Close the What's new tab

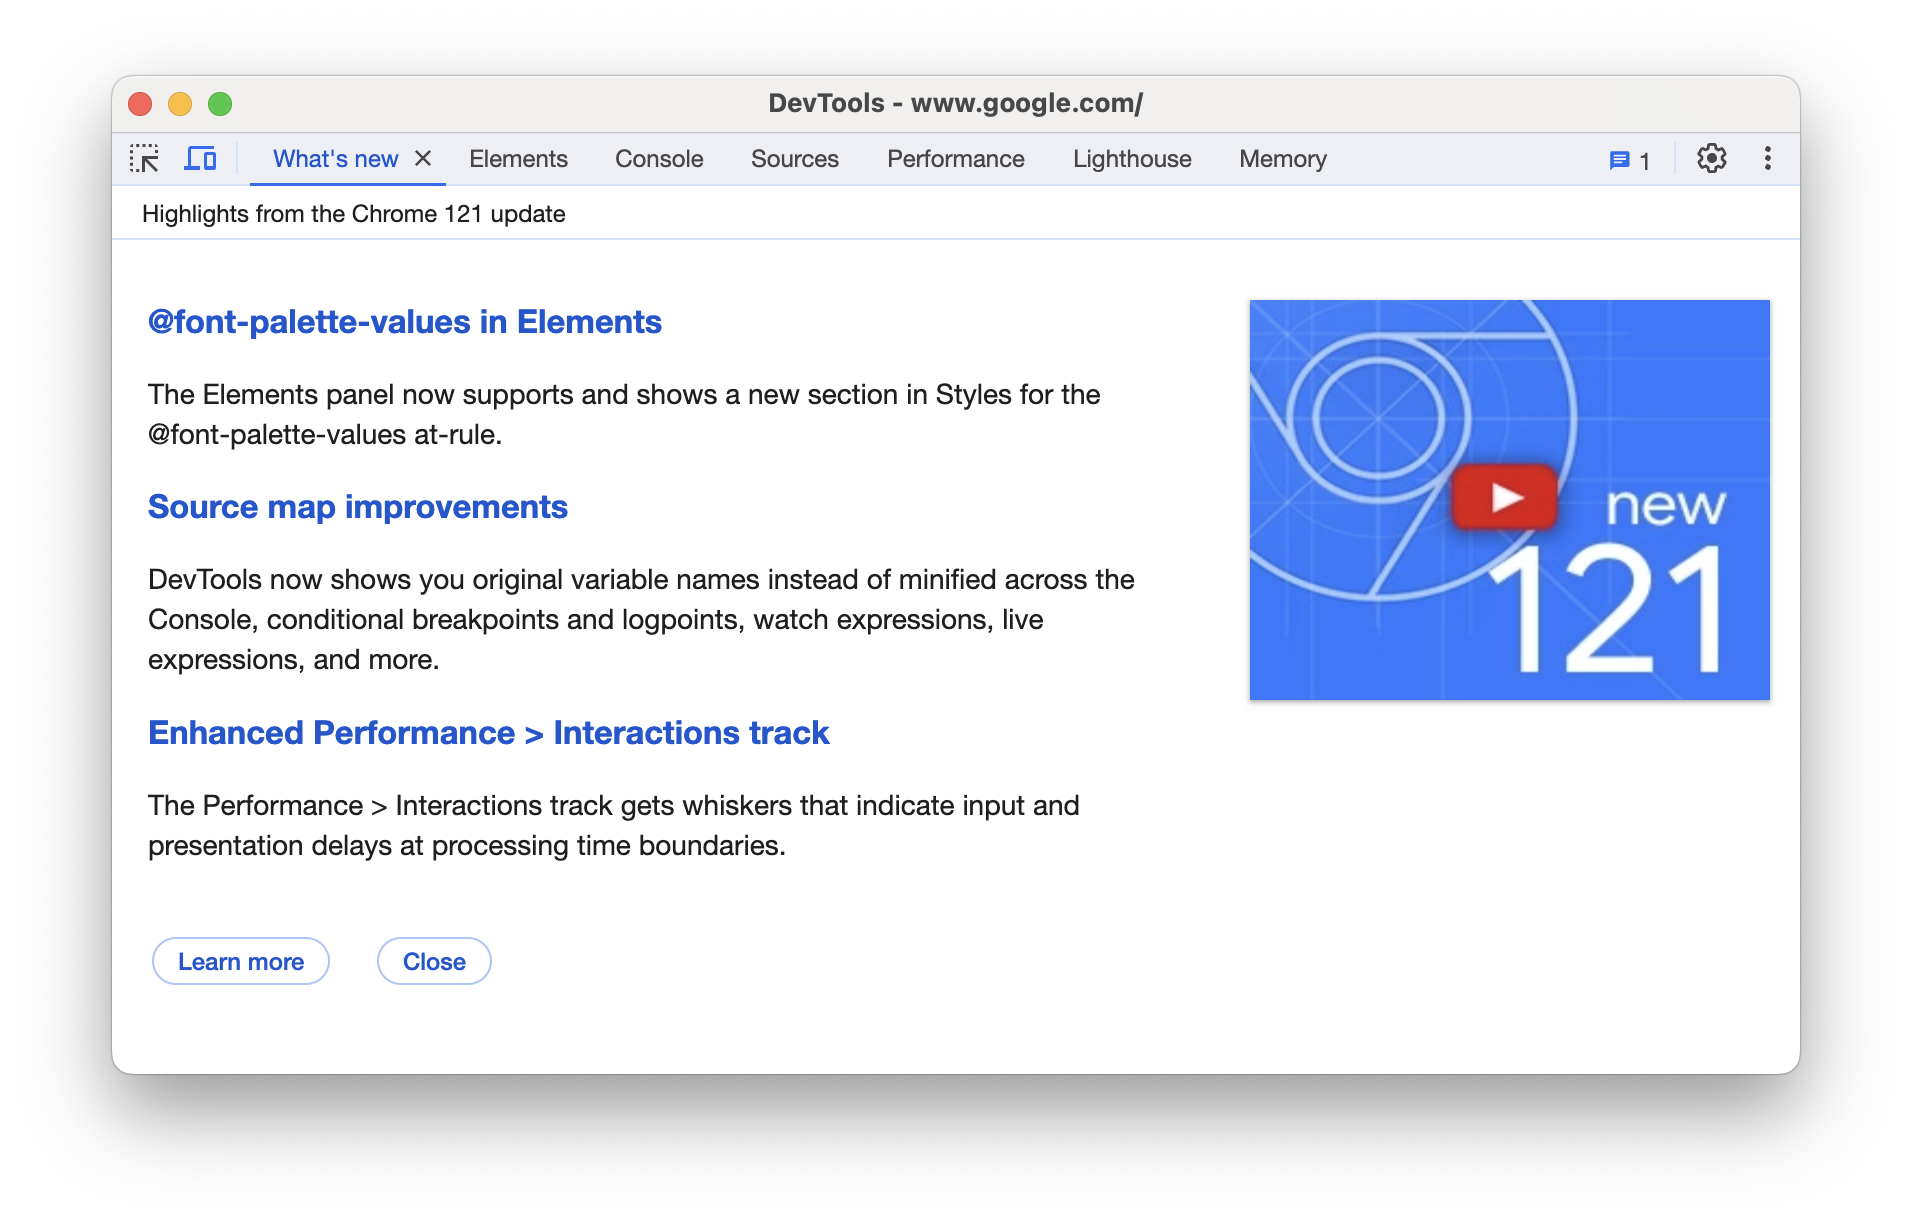424,158
